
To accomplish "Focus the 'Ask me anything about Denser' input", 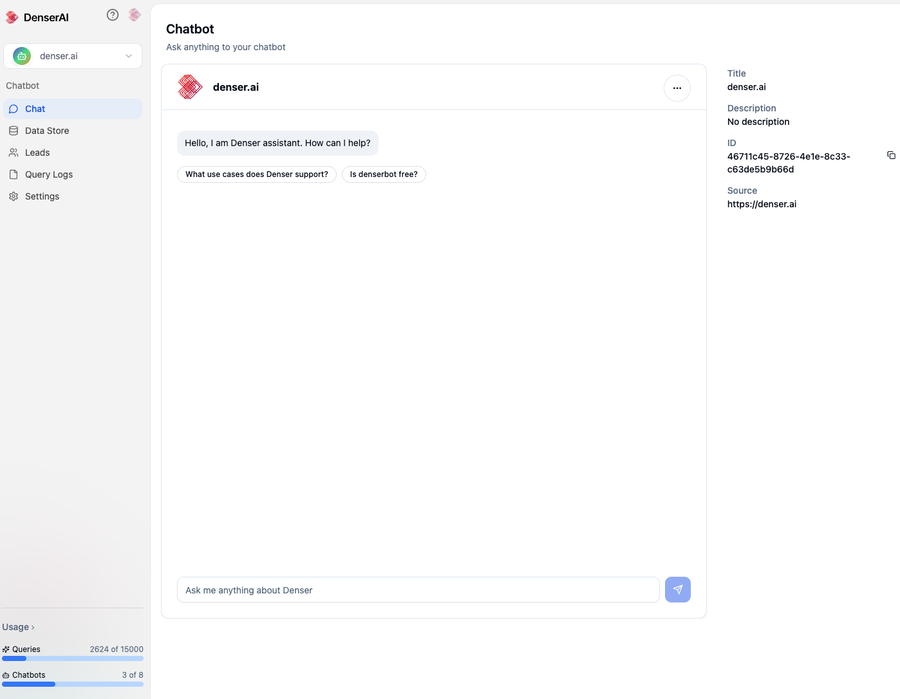I will pos(418,590).
